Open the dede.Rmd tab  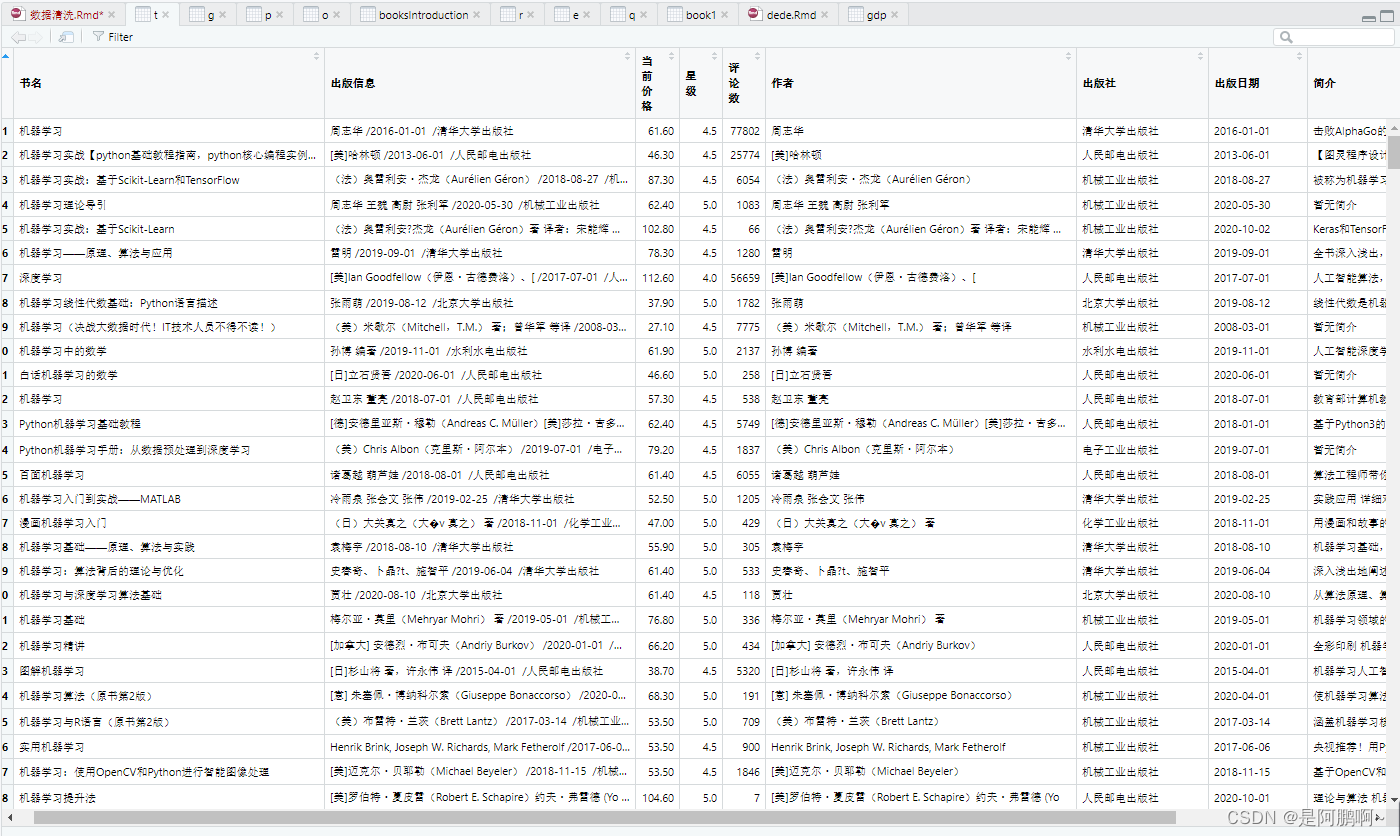click(x=786, y=15)
